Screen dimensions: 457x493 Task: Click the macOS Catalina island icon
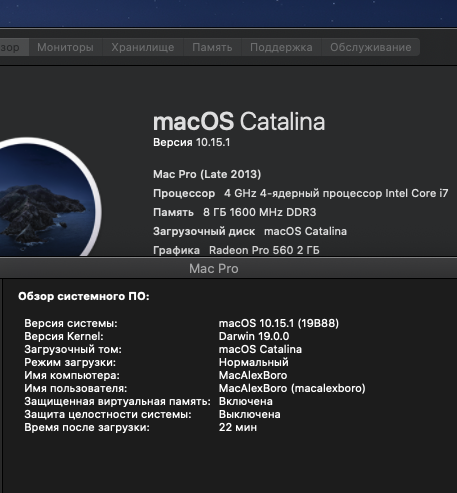(48, 198)
